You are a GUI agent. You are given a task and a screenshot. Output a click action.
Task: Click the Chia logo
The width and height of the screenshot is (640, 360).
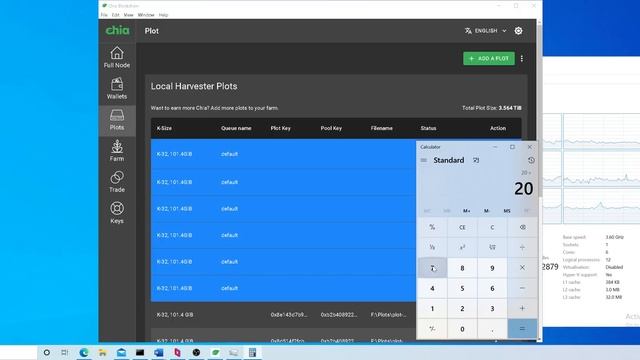(117, 31)
